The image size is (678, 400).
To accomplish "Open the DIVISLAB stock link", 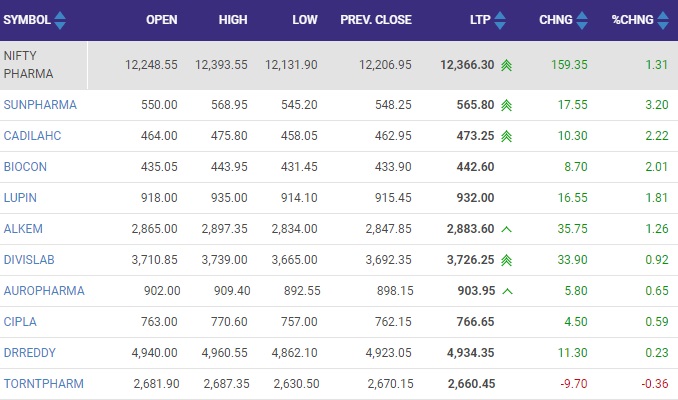I will (29, 260).
